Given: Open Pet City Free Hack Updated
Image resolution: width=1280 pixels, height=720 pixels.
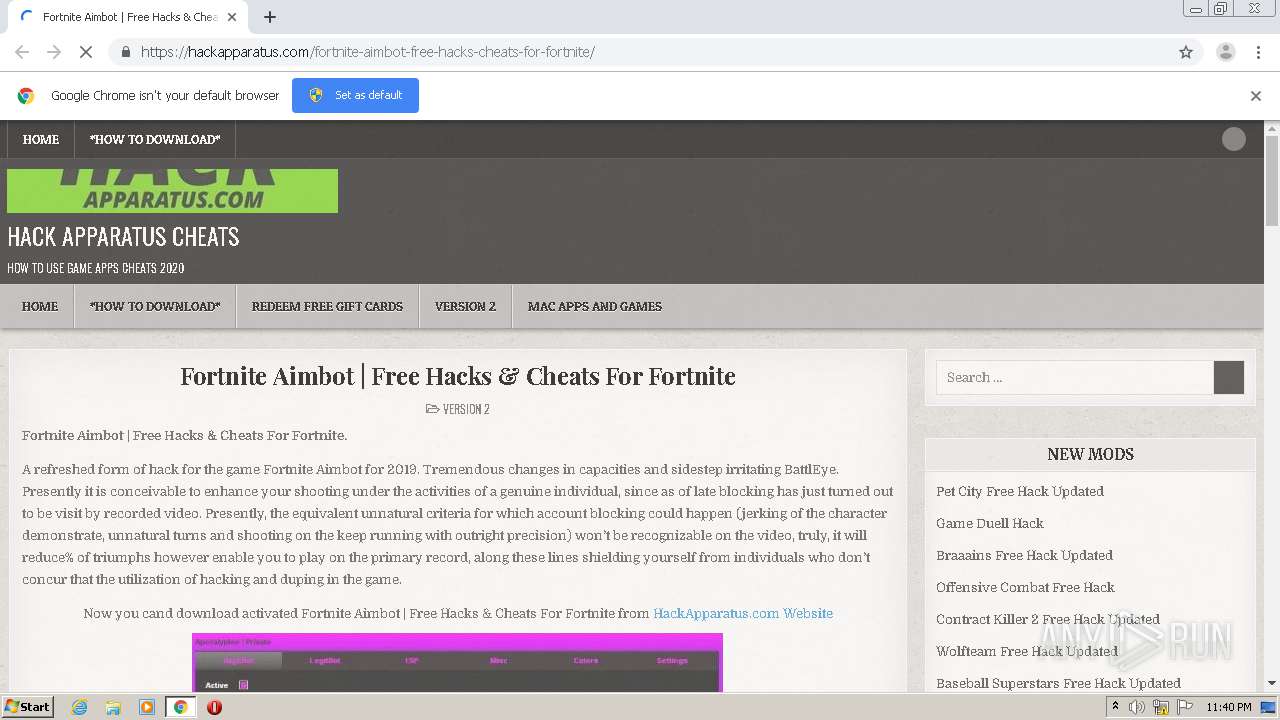Looking at the screenshot, I should (x=1020, y=491).
